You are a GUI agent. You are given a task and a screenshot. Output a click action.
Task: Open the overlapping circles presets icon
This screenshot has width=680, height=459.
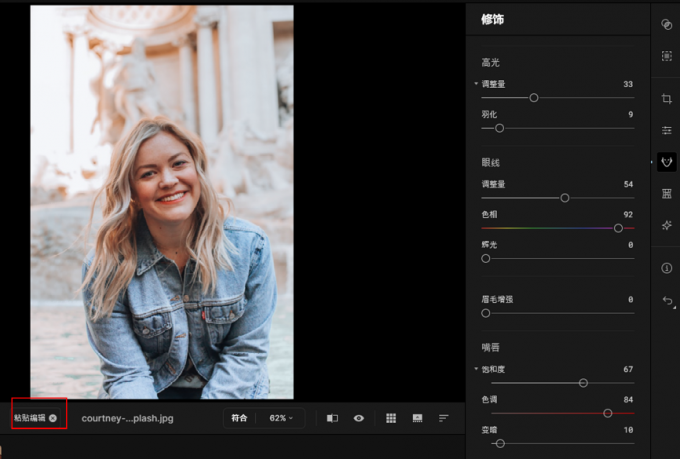pos(666,24)
